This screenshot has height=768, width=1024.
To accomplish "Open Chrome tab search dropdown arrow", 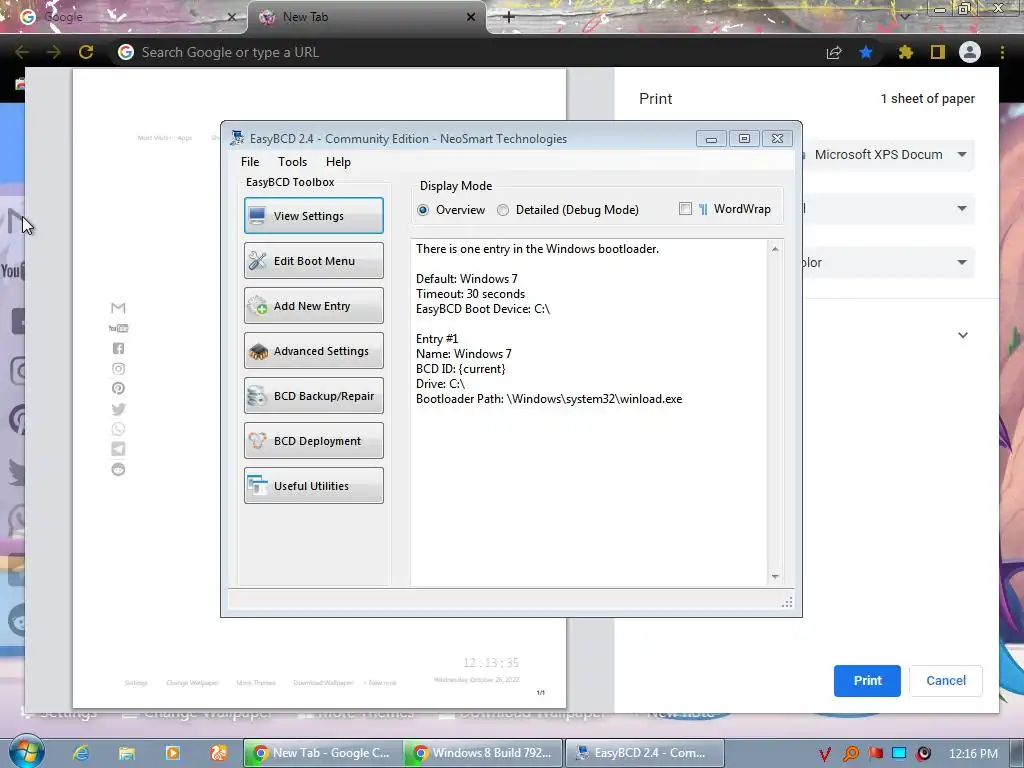I will 905,16.
